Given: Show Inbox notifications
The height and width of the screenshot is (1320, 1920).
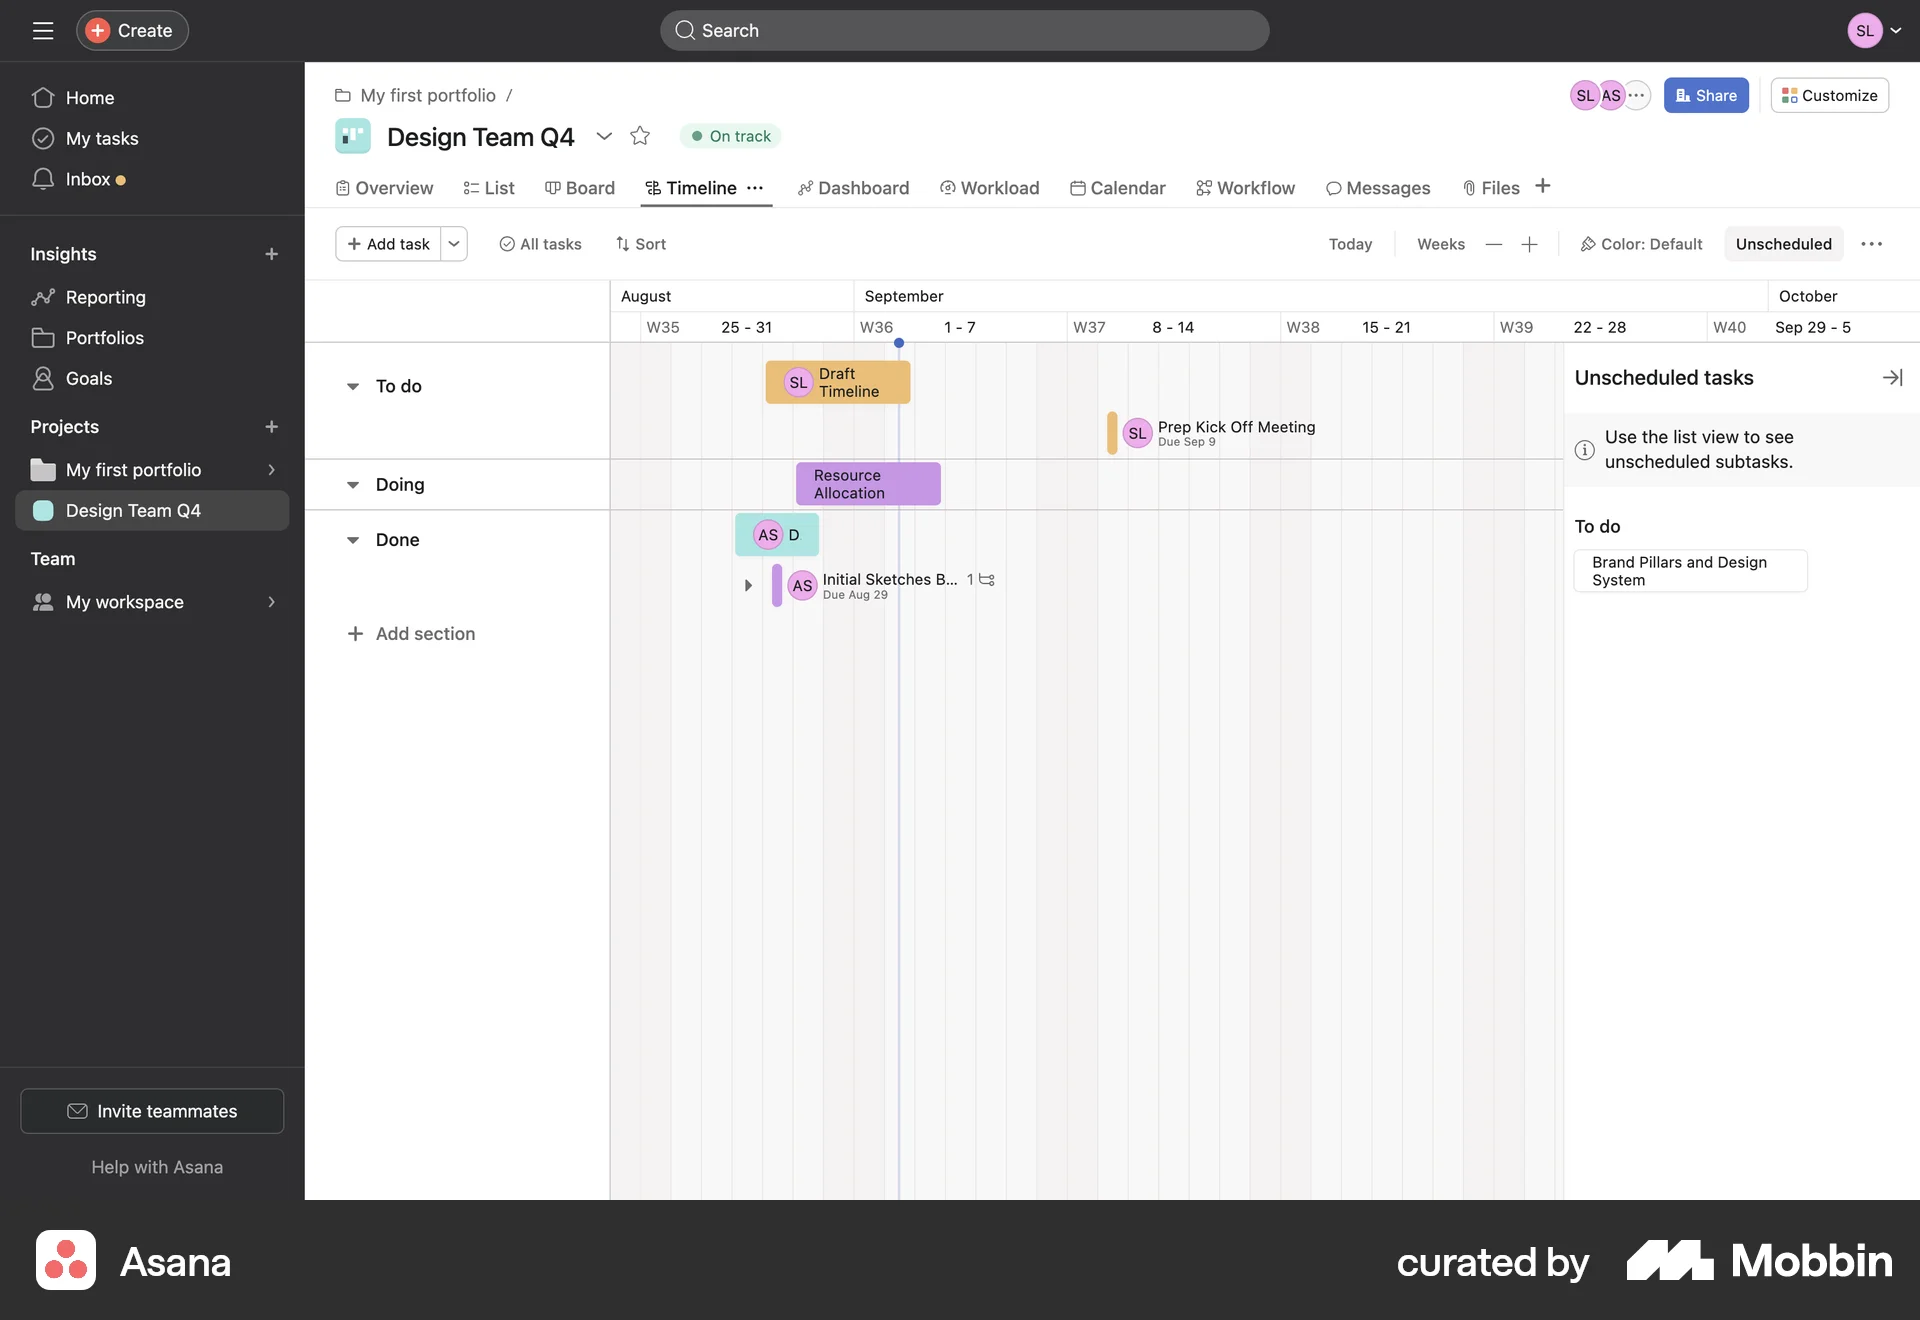Looking at the screenshot, I should pyautogui.click(x=90, y=179).
